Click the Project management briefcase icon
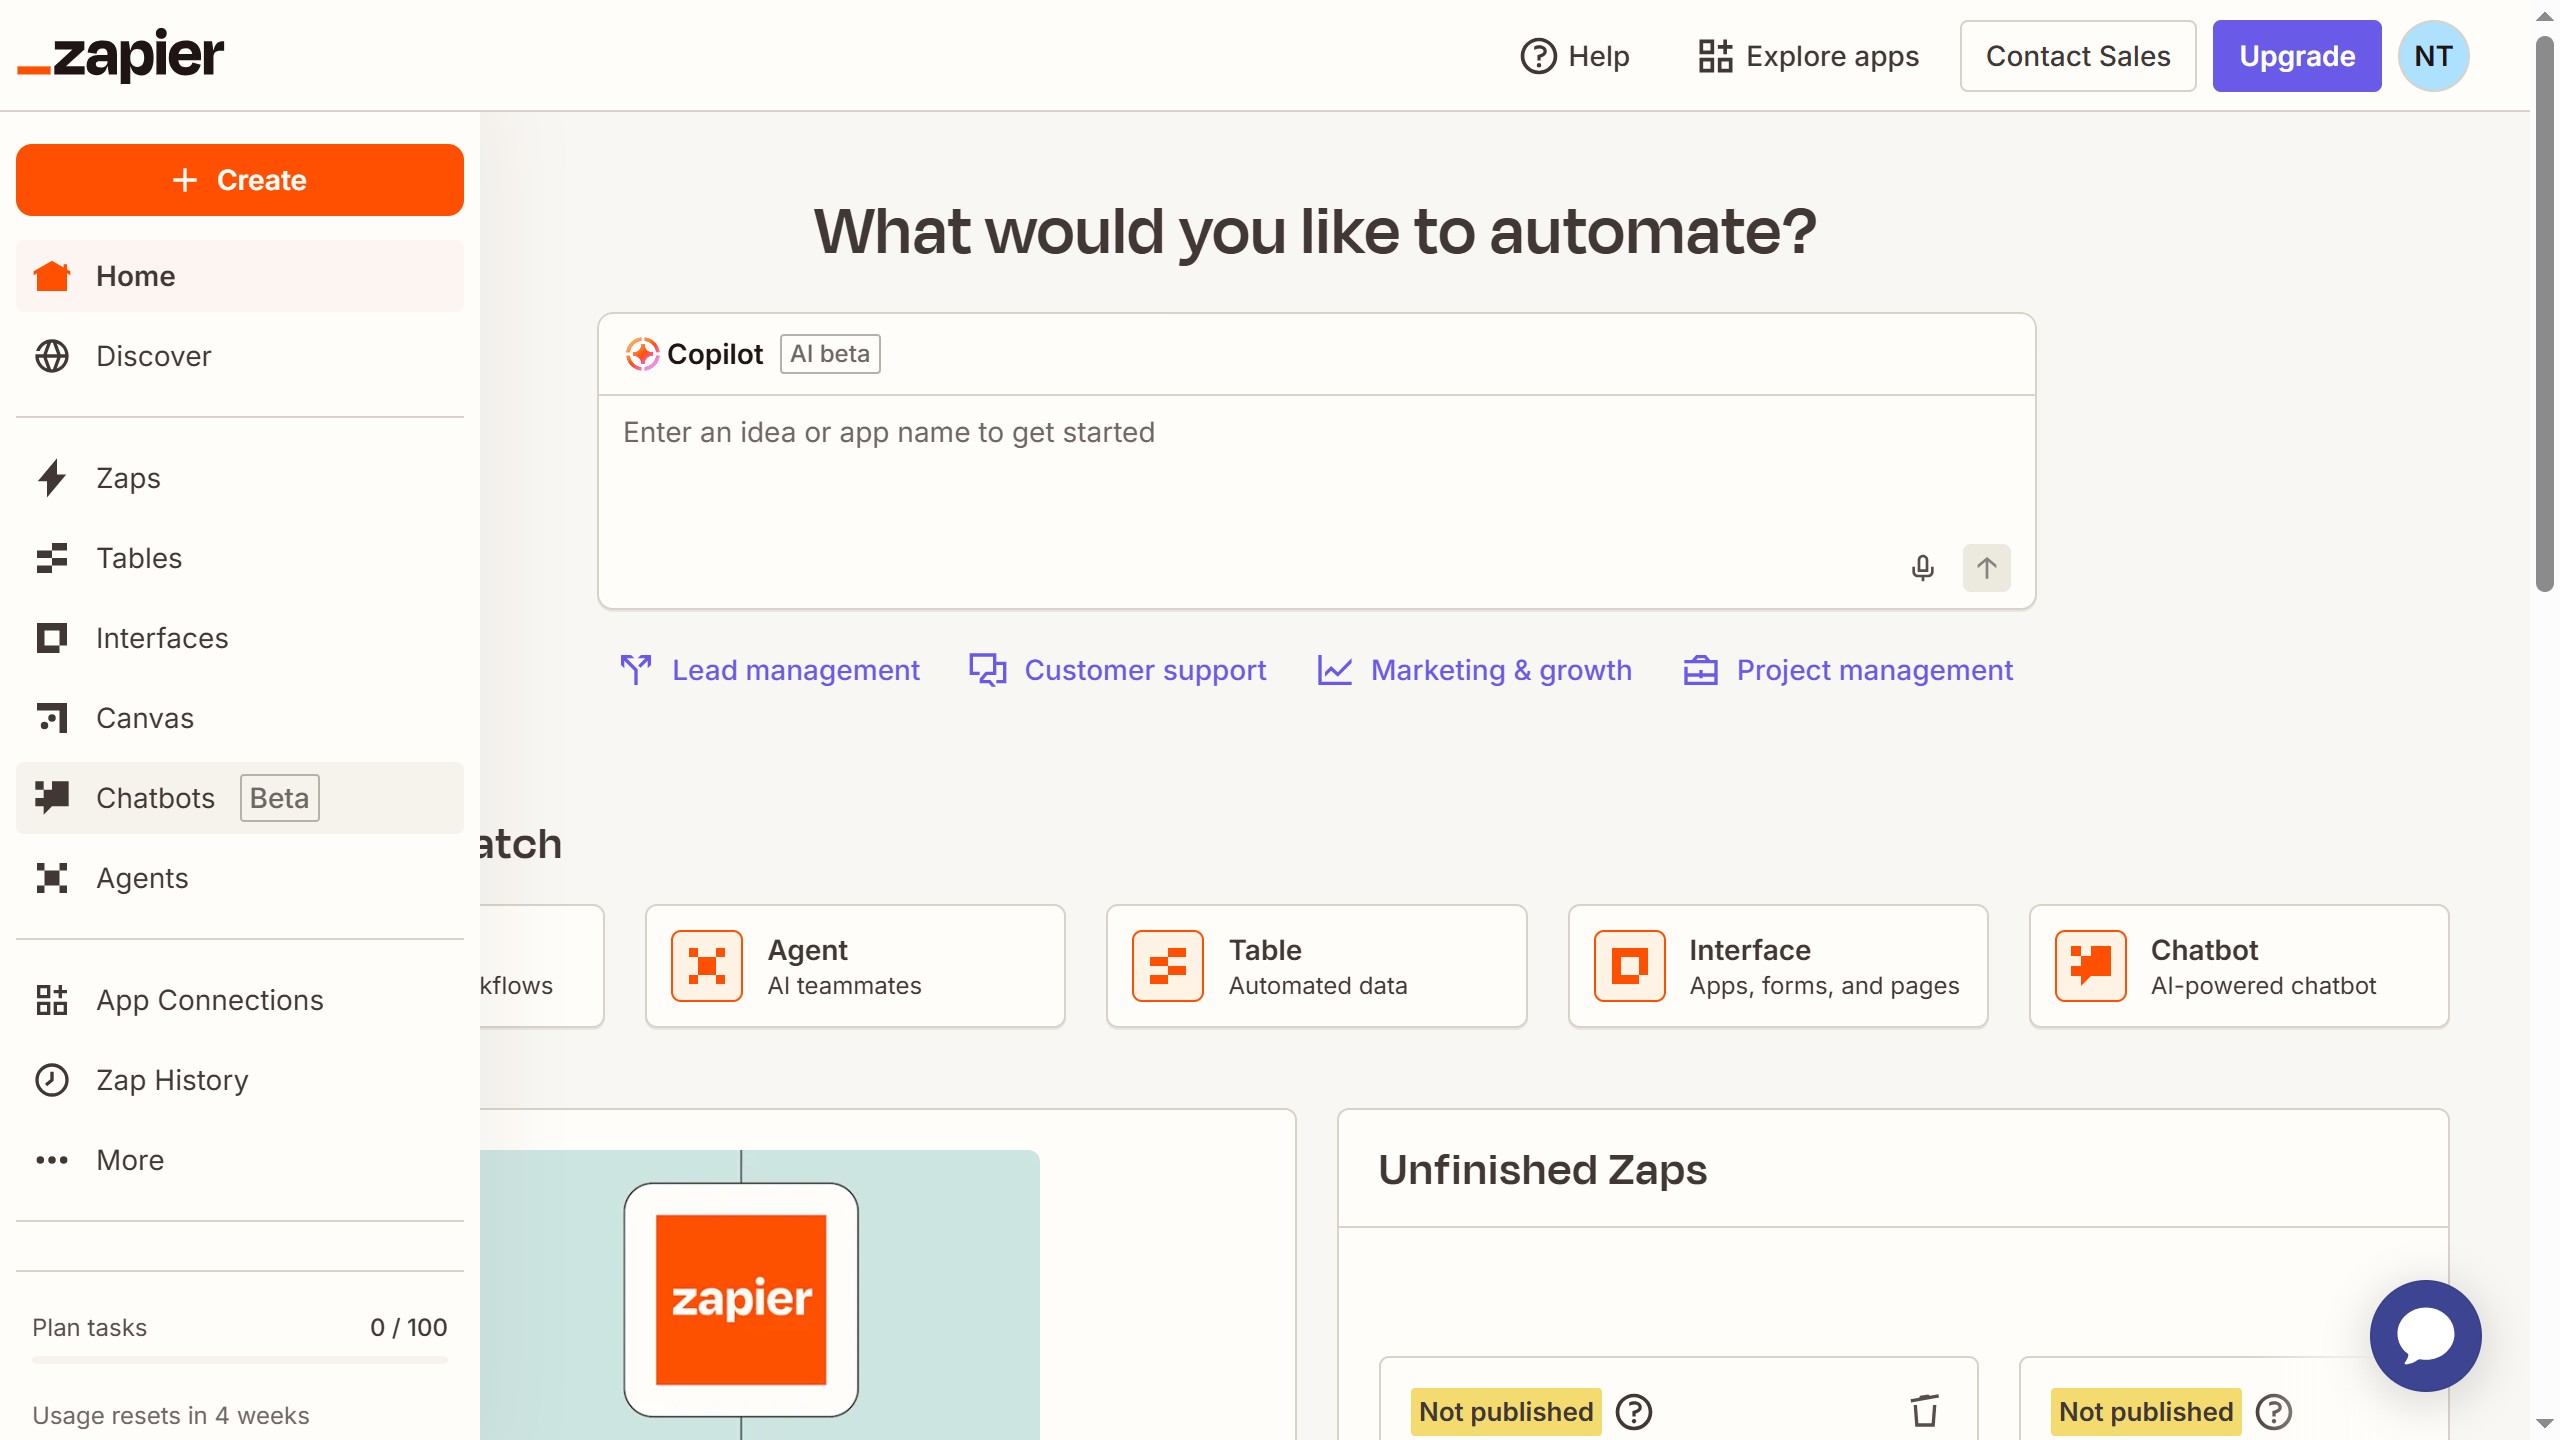Viewport: 2560px width, 1440px height. [1700, 670]
